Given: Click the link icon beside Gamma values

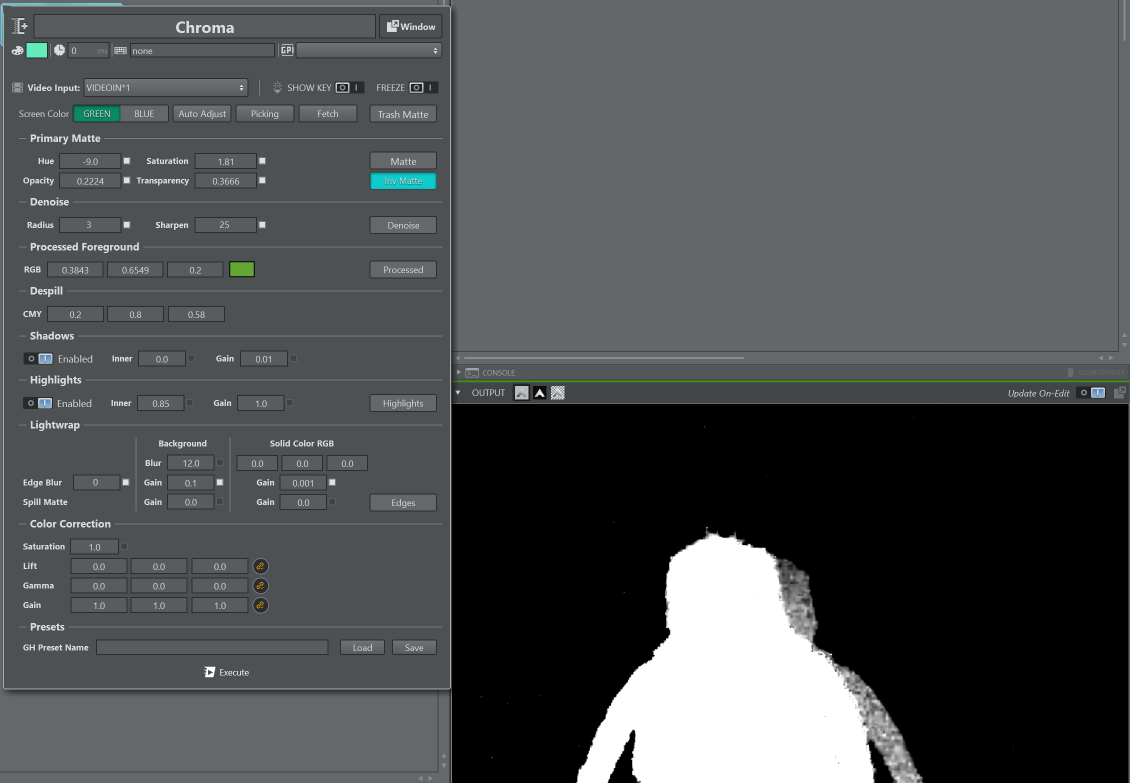Looking at the screenshot, I should [260, 586].
